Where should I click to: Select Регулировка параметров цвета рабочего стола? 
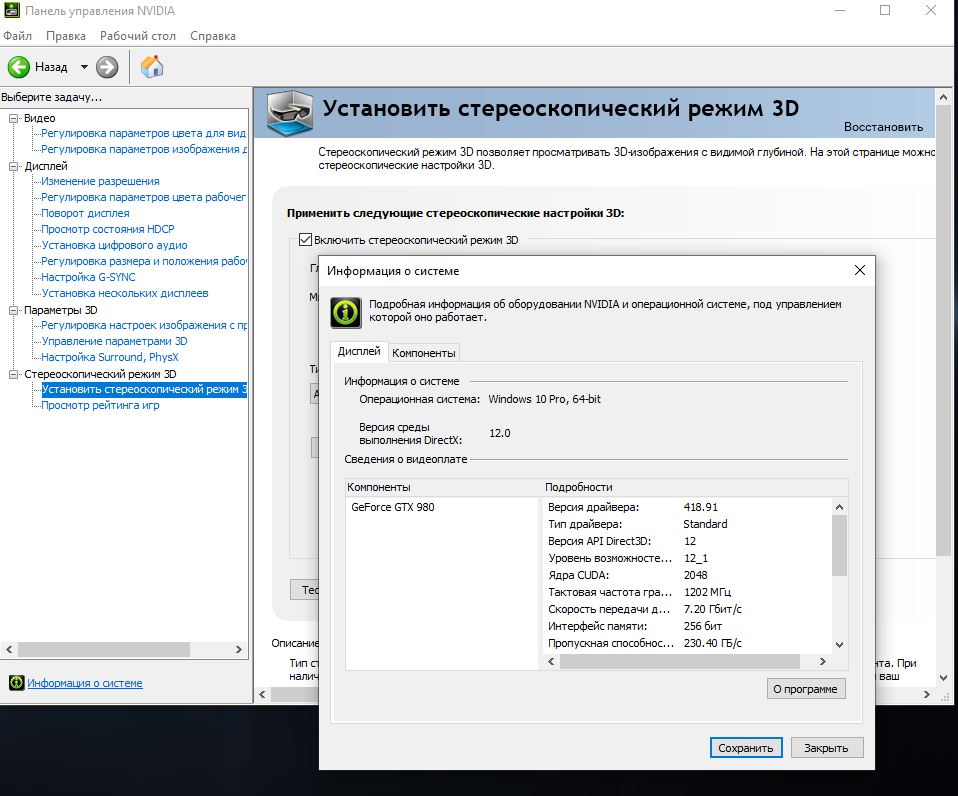click(x=144, y=197)
